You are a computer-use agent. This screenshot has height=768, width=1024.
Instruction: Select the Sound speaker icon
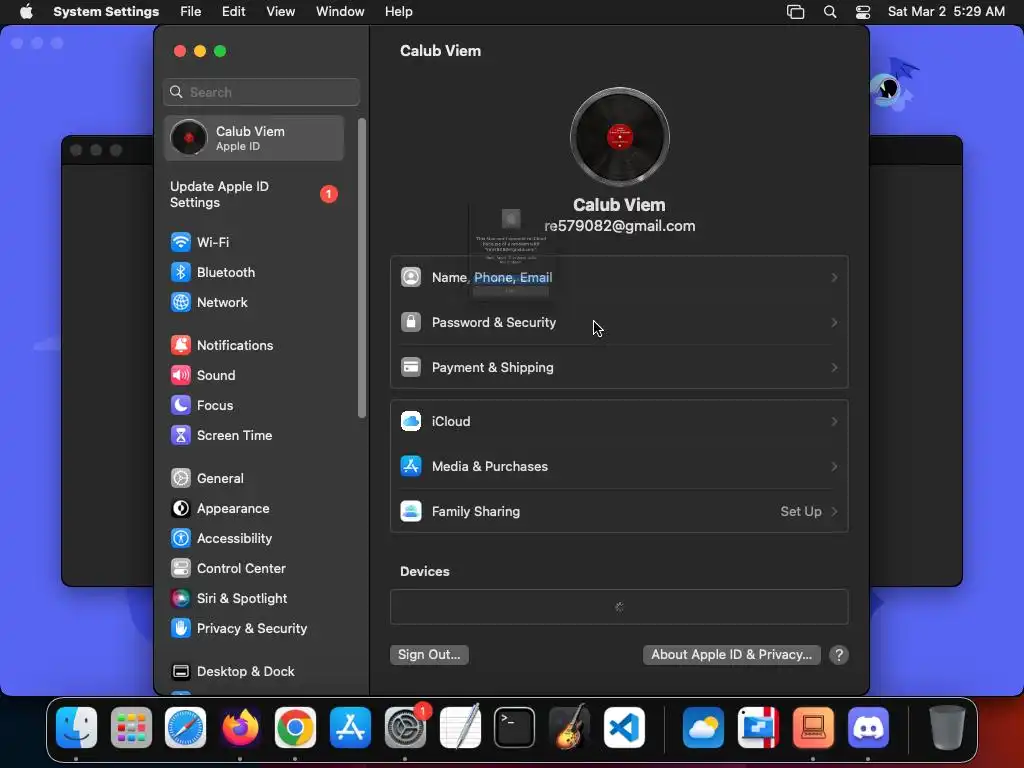click(x=180, y=376)
